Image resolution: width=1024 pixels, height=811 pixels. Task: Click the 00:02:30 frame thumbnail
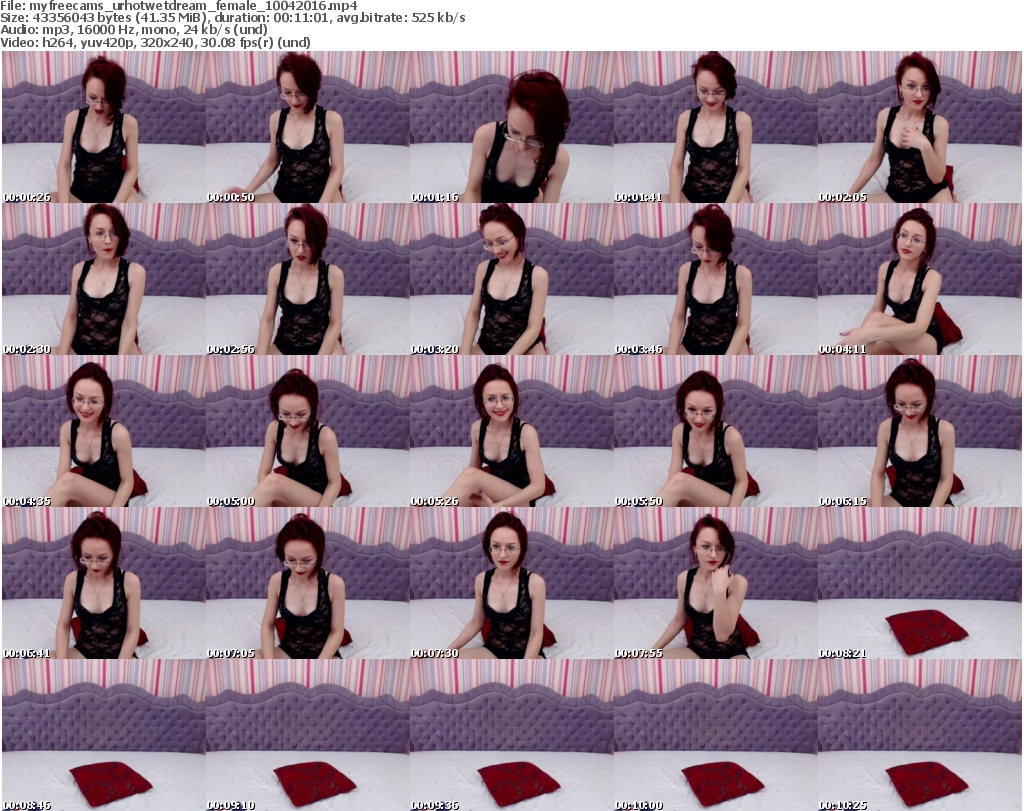click(x=104, y=279)
